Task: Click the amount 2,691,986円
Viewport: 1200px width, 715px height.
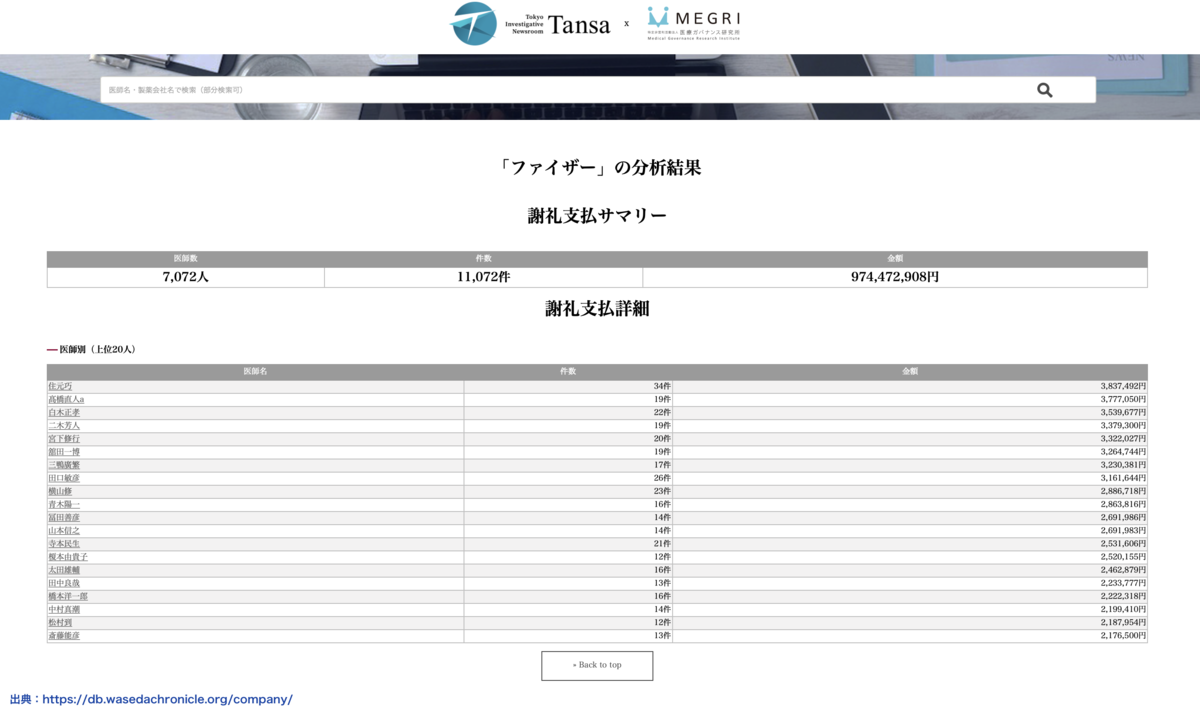Action: pyautogui.click(x=1123, y=517)
